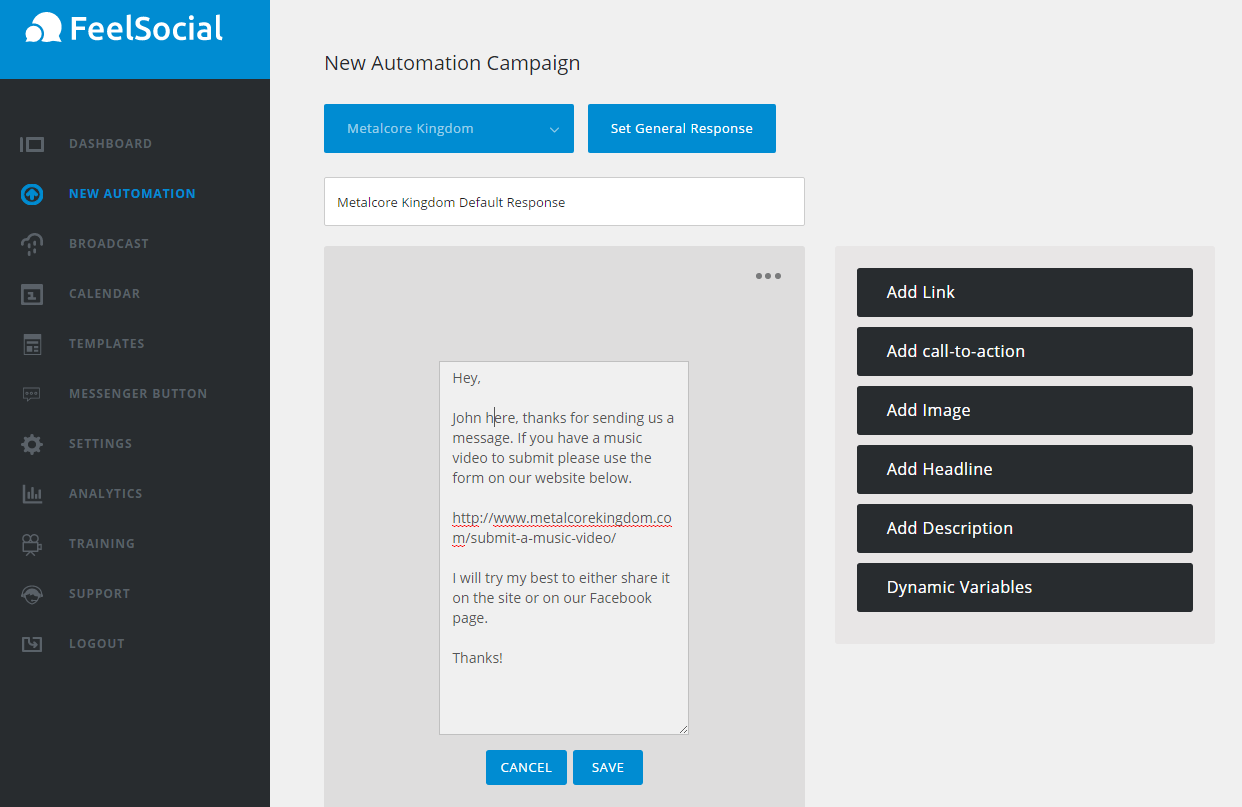This screenshot has width=1242, height=807.
Task: Click the Calendar icon
Action: 32,294
